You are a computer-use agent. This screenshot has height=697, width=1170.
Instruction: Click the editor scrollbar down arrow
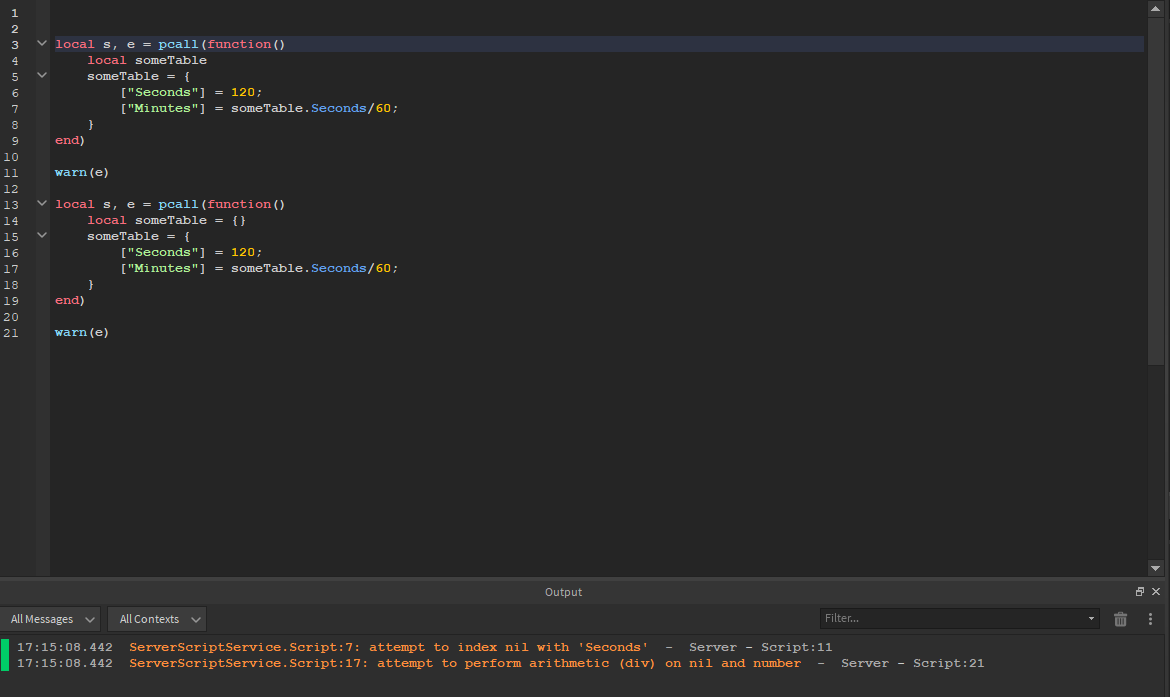[1157, 566]
